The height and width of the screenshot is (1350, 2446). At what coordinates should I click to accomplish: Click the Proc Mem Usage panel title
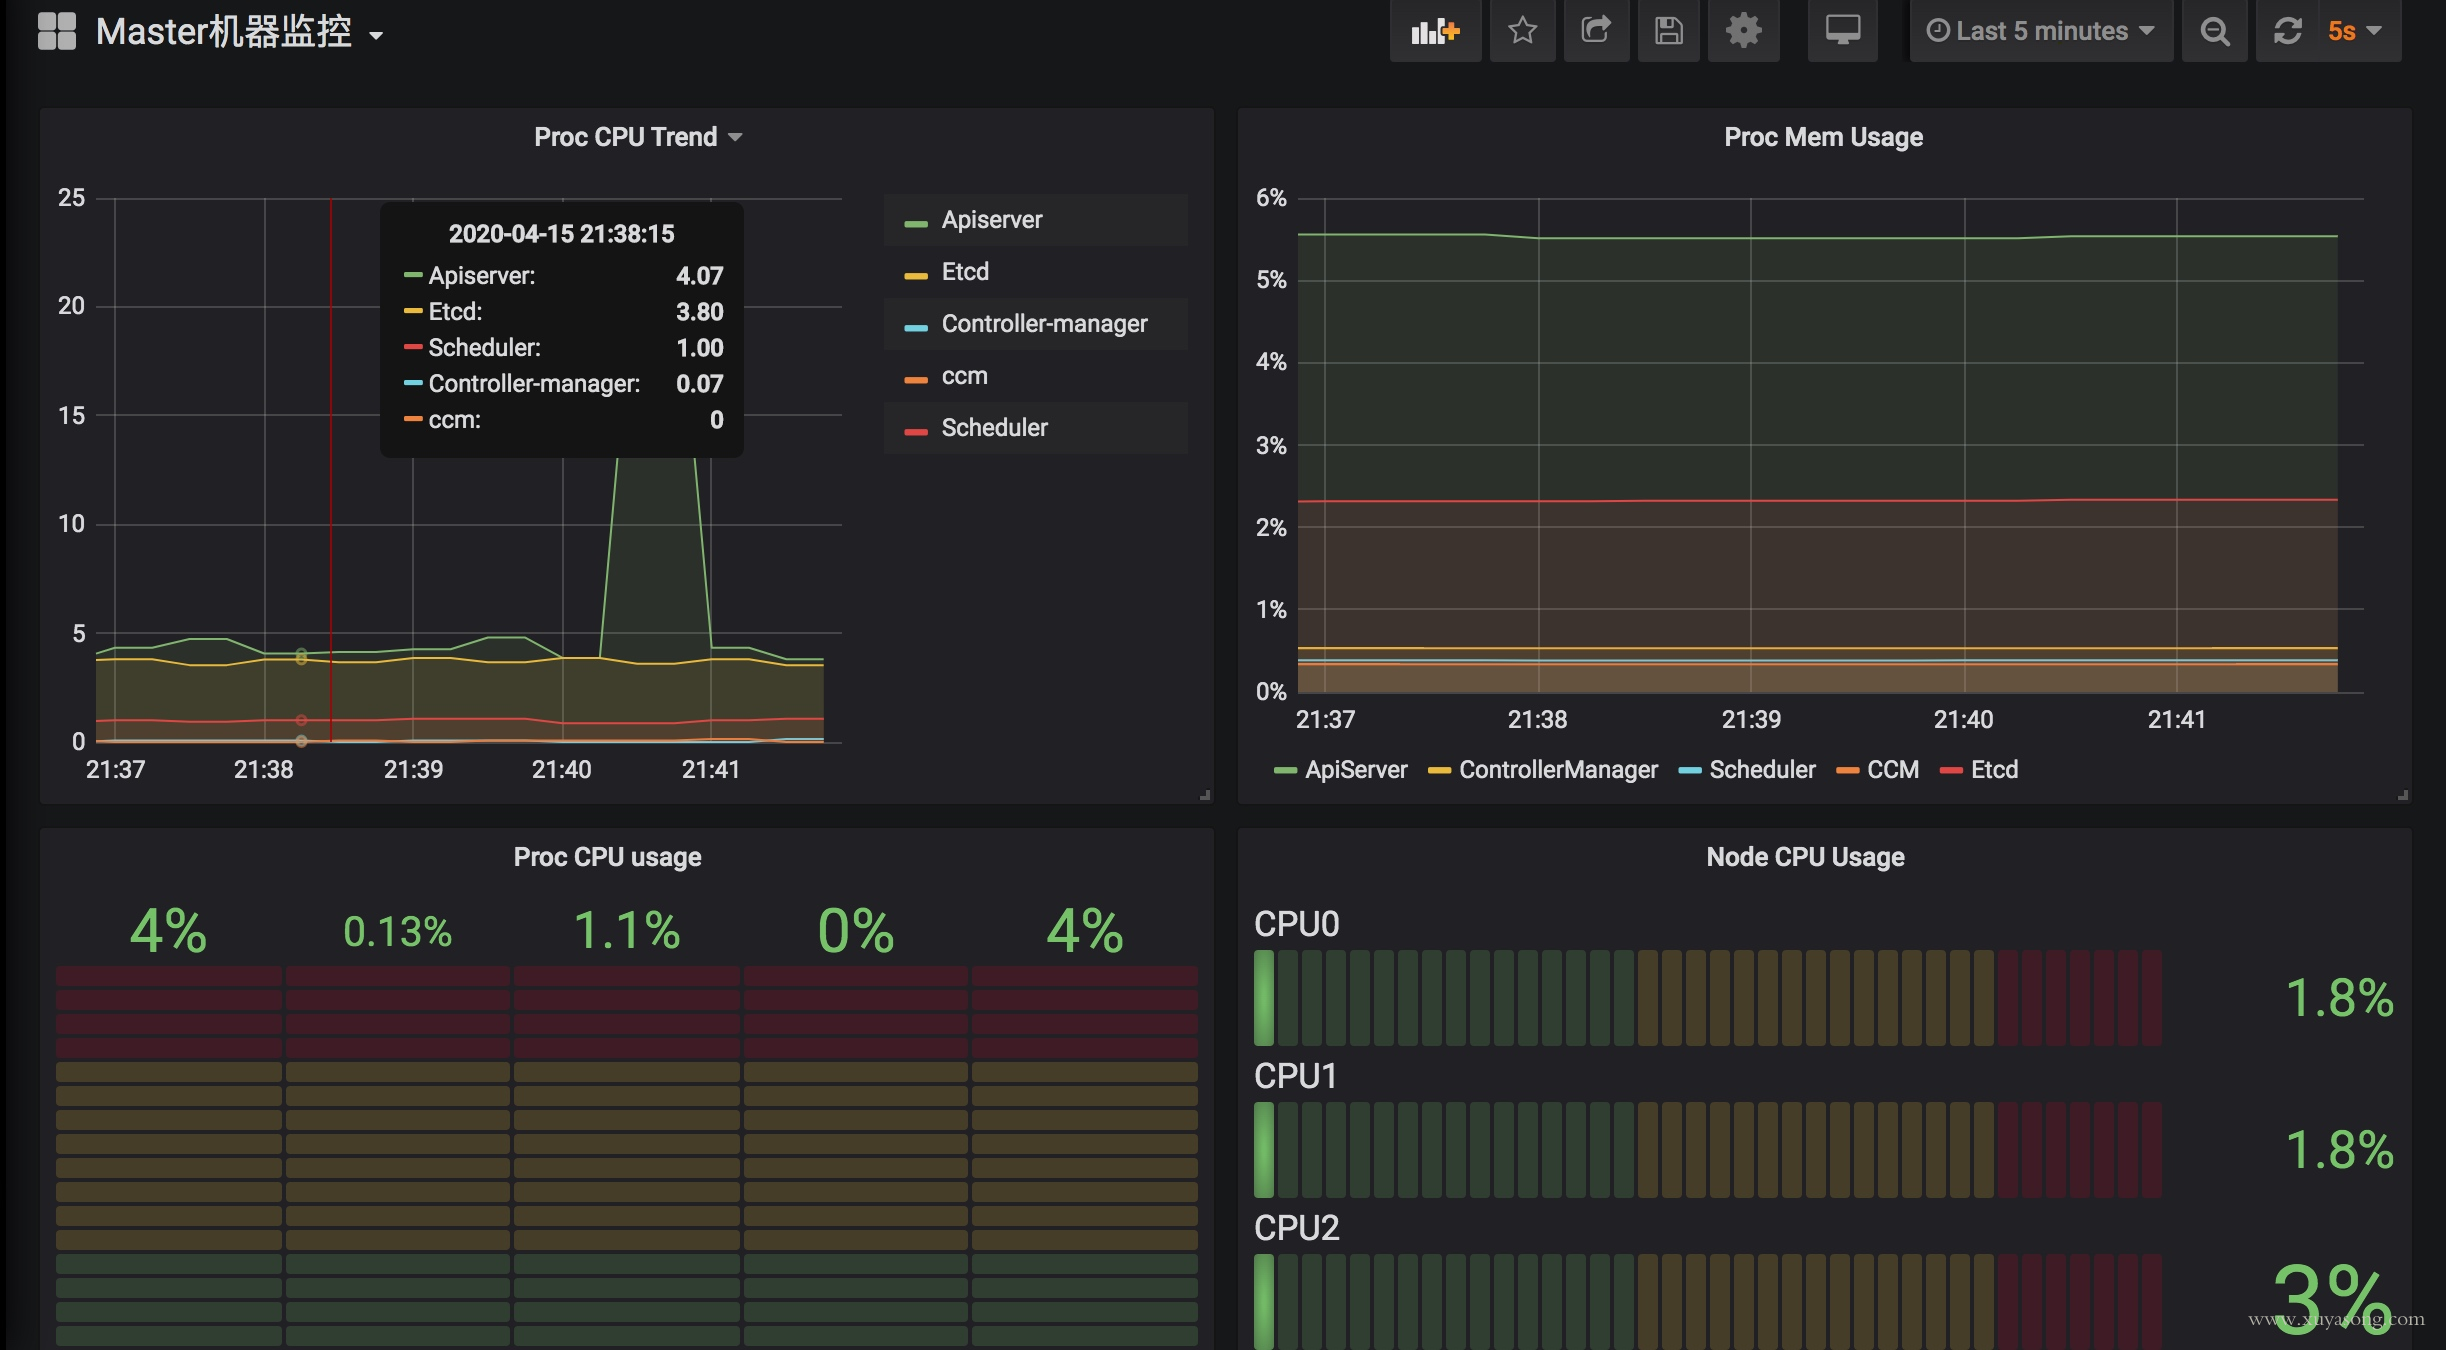coord(1823,137)
